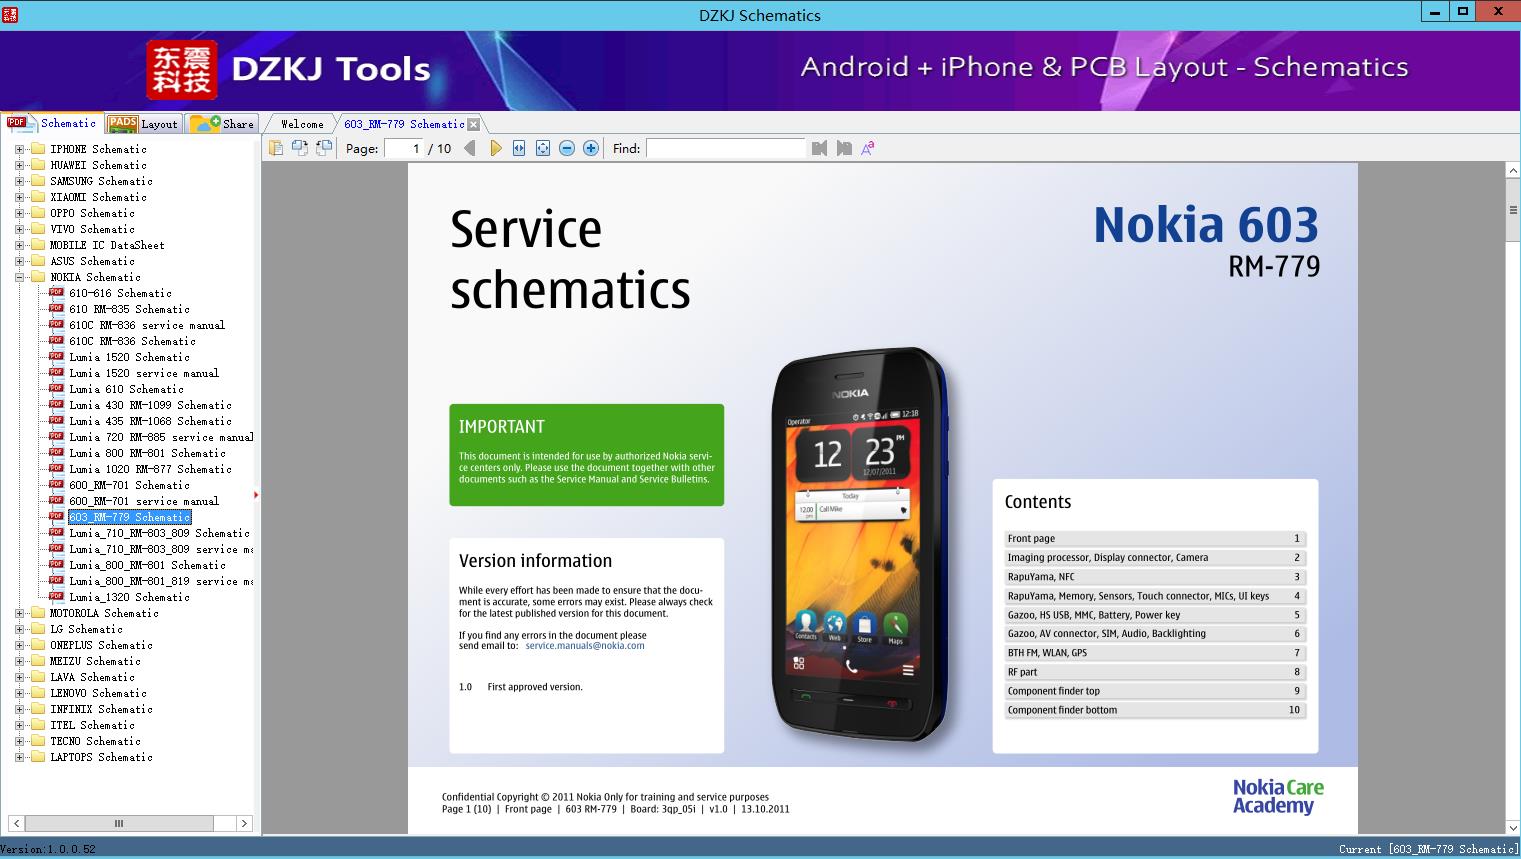Click the find previous match icon
This screenshot has height=859, width=1521.
coord(820,148)
